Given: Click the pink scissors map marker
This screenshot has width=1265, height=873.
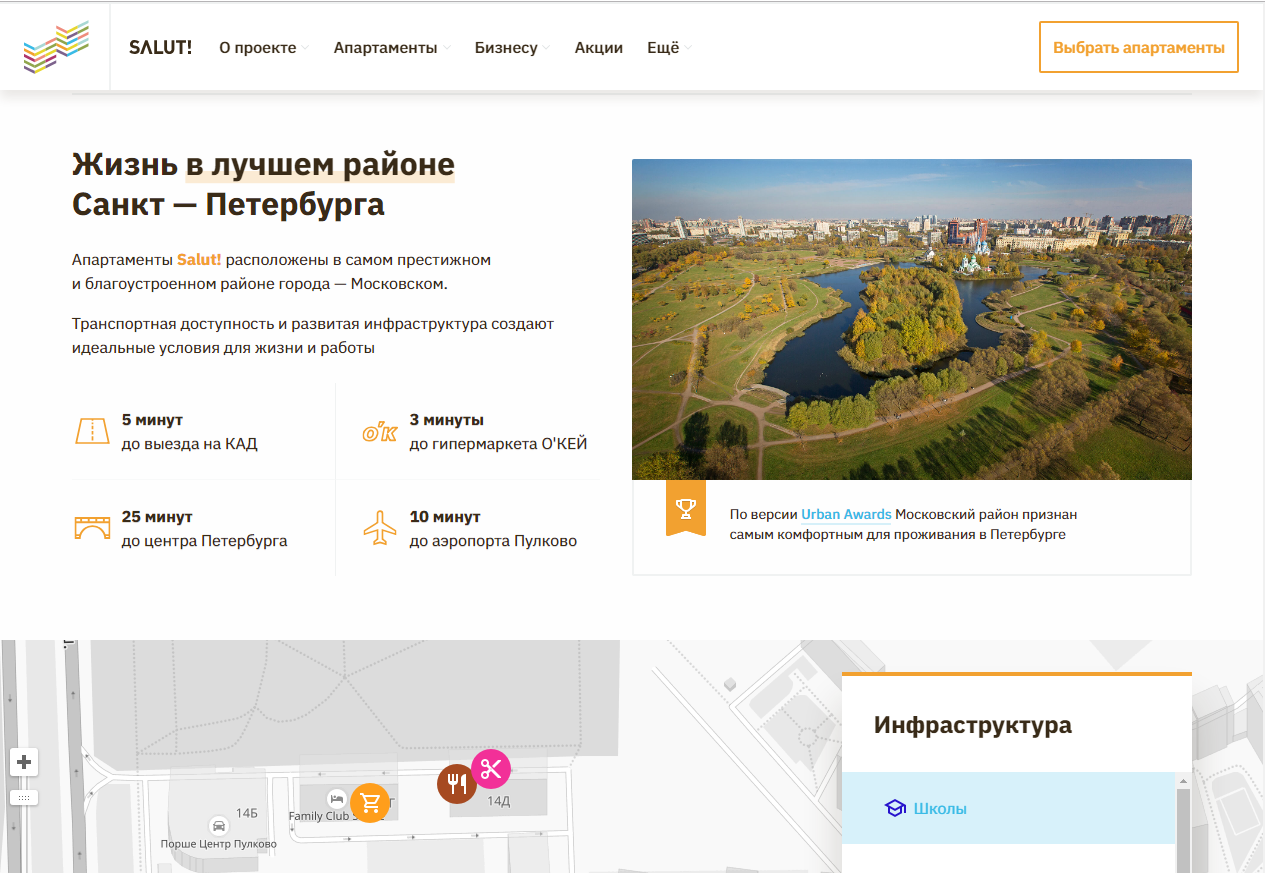Looking at the screenshot, I should (x=491, y=769).
